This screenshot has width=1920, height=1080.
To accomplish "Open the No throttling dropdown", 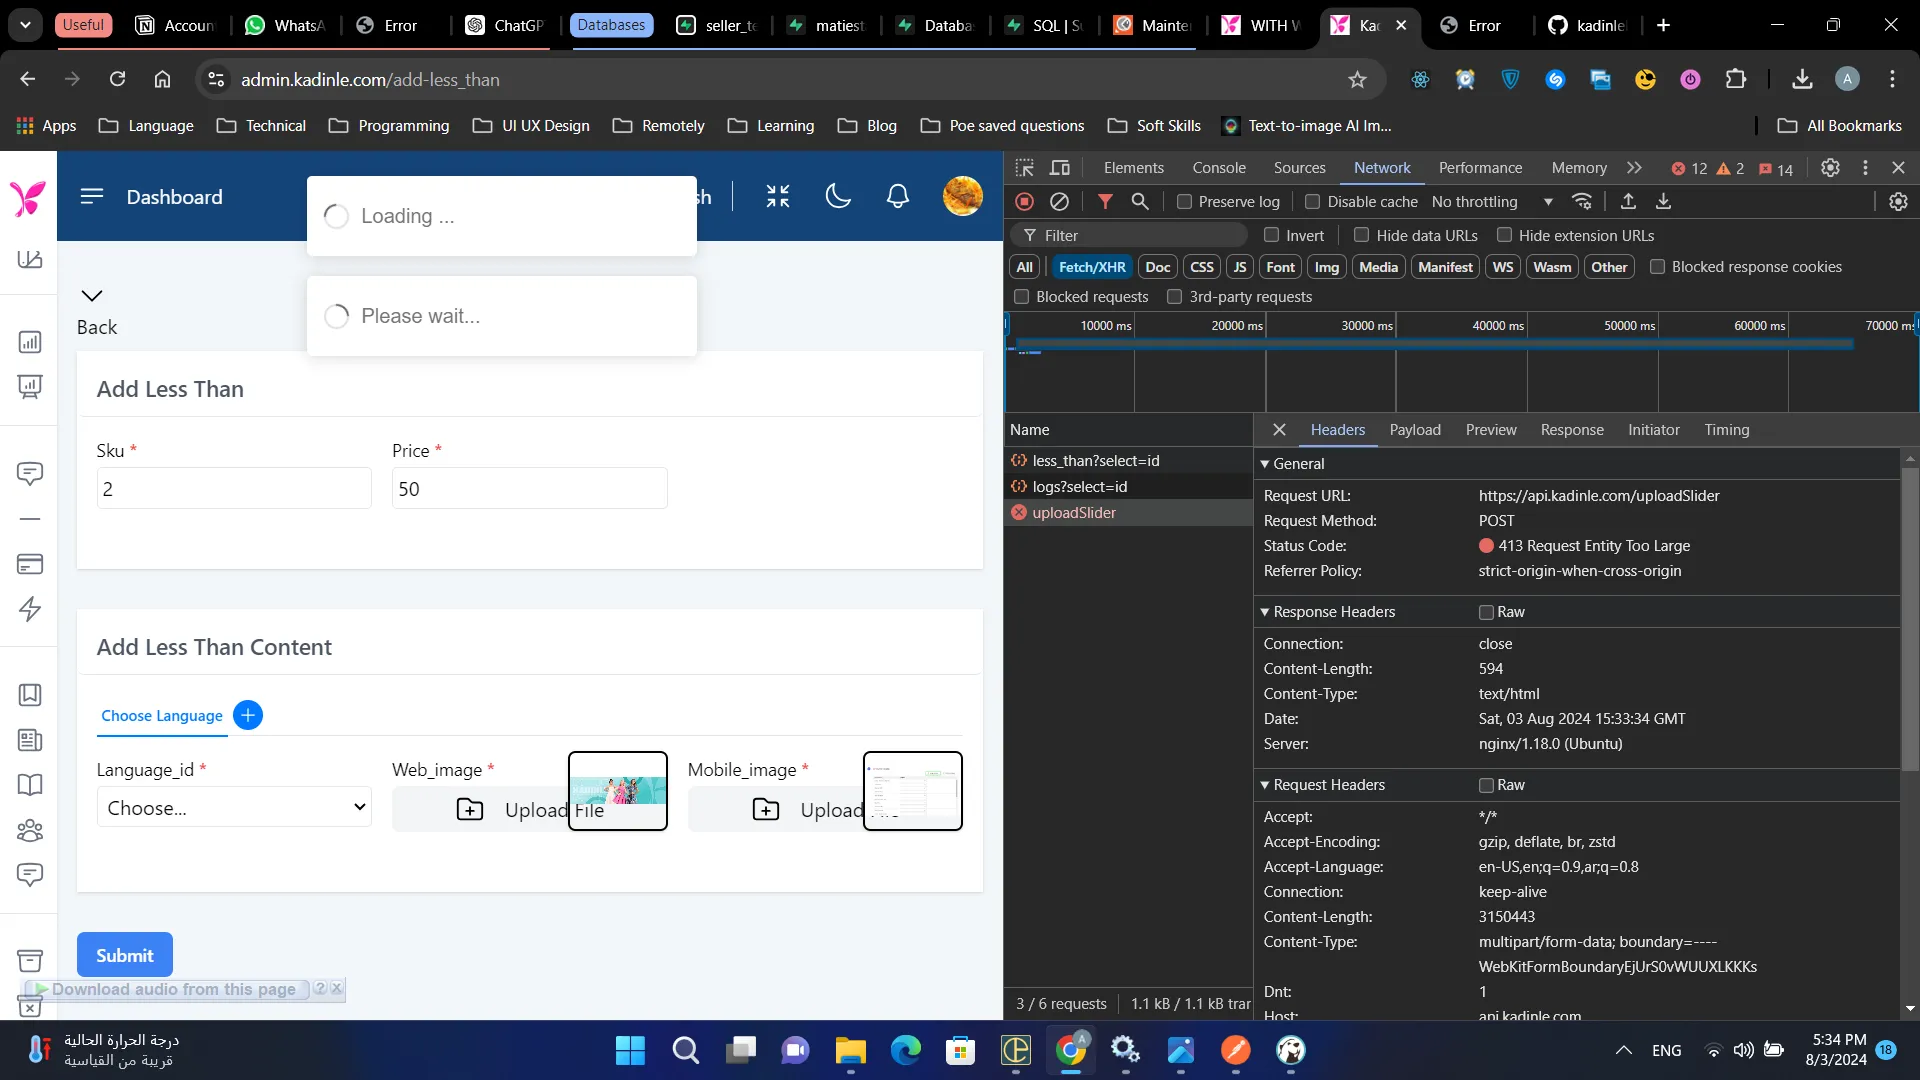I will 1491,202.
